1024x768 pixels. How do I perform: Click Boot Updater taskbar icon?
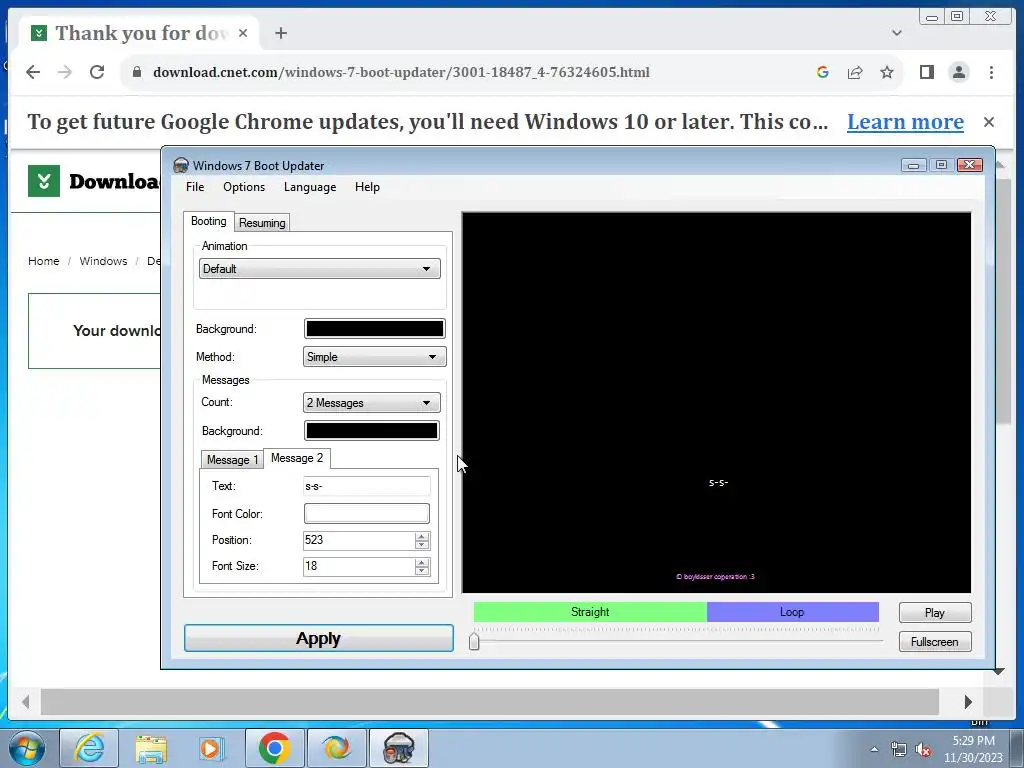pyautogui.click(x=399, y=748)
